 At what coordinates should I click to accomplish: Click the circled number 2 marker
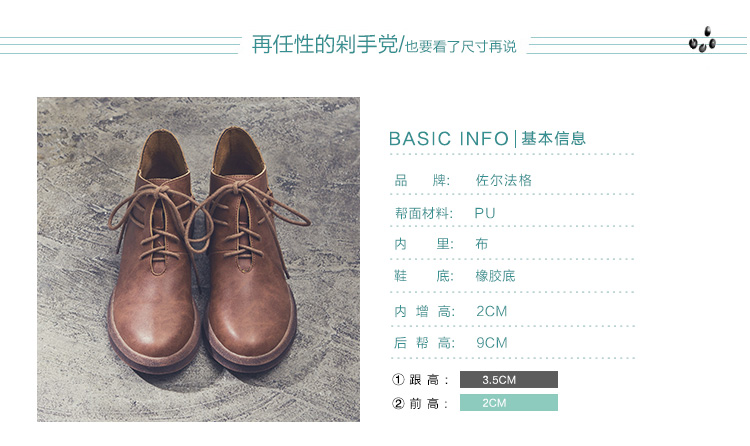398,403
